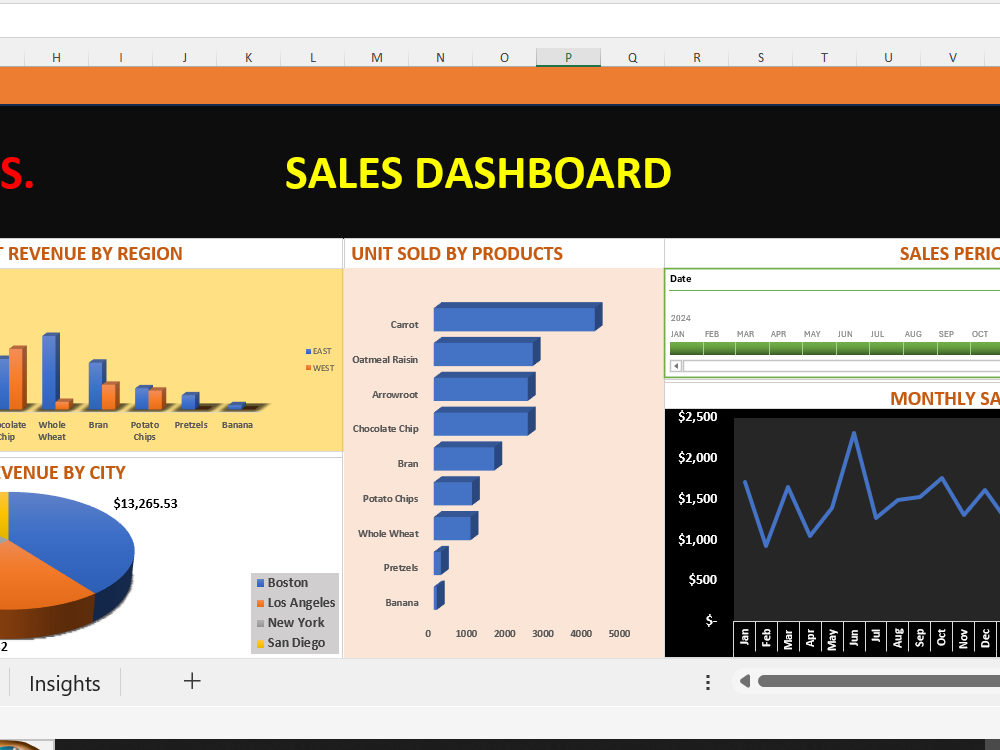This screenshot has width=1000, height=750.
Task: Select column V header
Action: click(953, 57)
